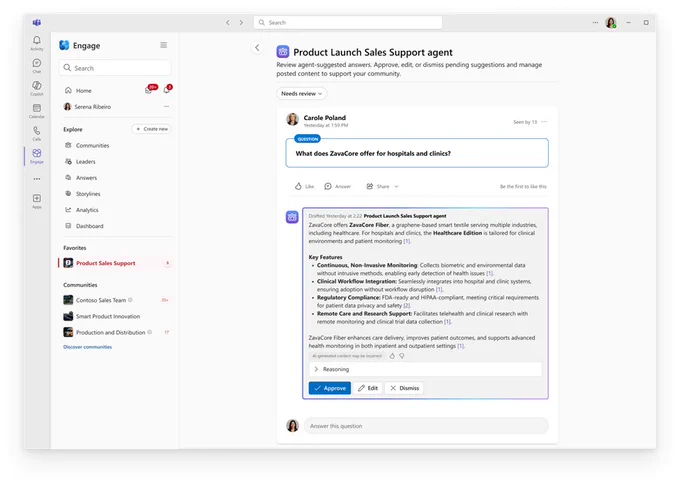Open Chat in the Teams rail
The width and height of the screenshot is (680, 483).
point(37,65)
